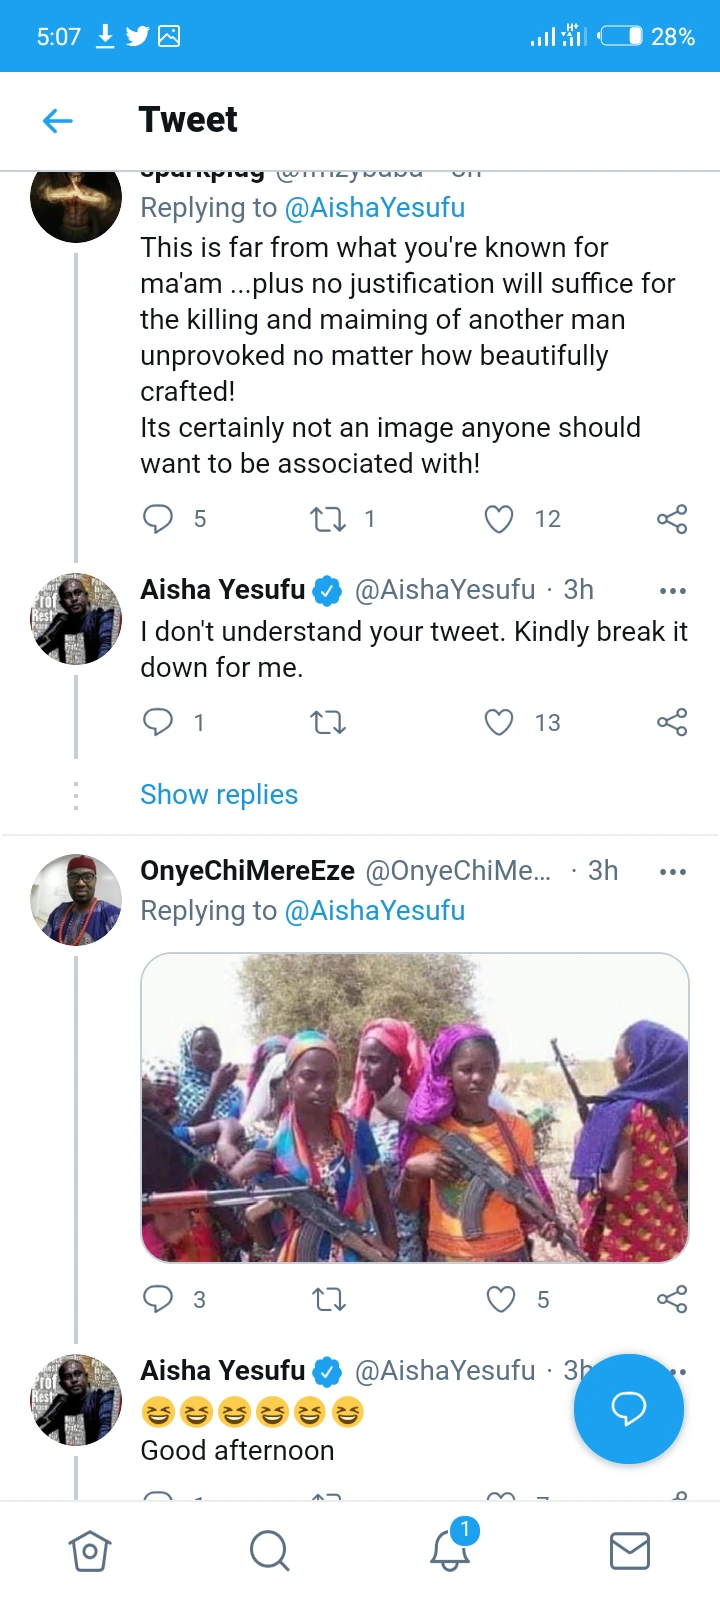Viewport: 720px width, 1600px height.
Task: Go to the Home tab
Action: [x=90, y=1551]
